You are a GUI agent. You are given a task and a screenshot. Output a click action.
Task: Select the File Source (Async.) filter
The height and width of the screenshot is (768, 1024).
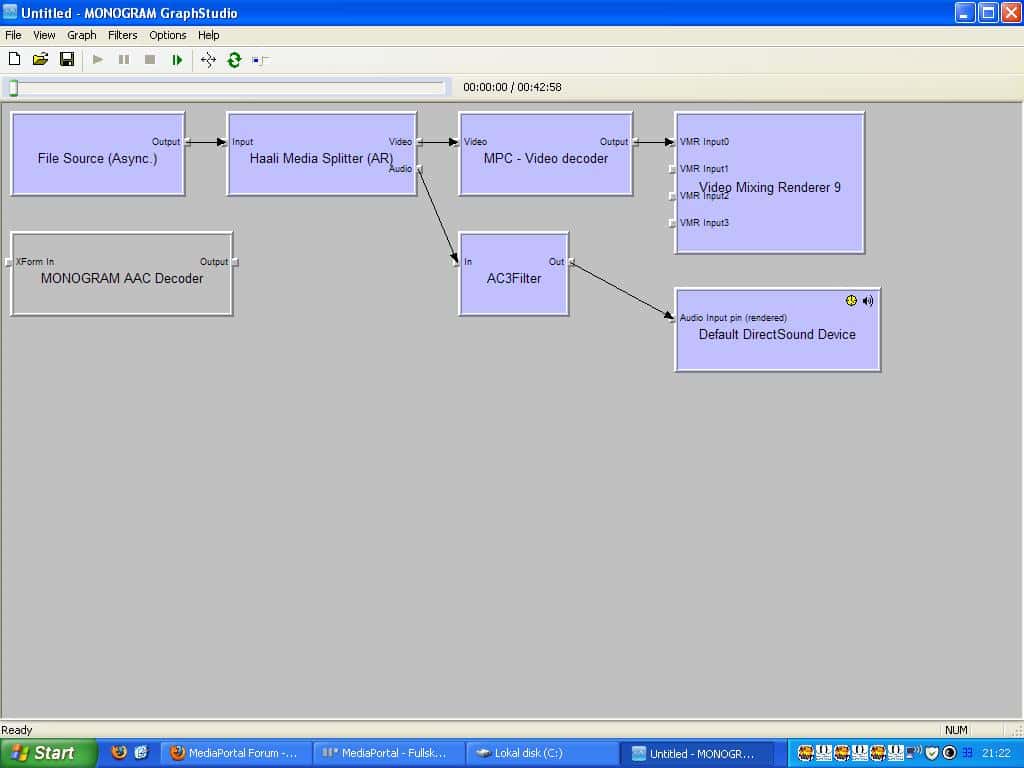pos(98,153)
